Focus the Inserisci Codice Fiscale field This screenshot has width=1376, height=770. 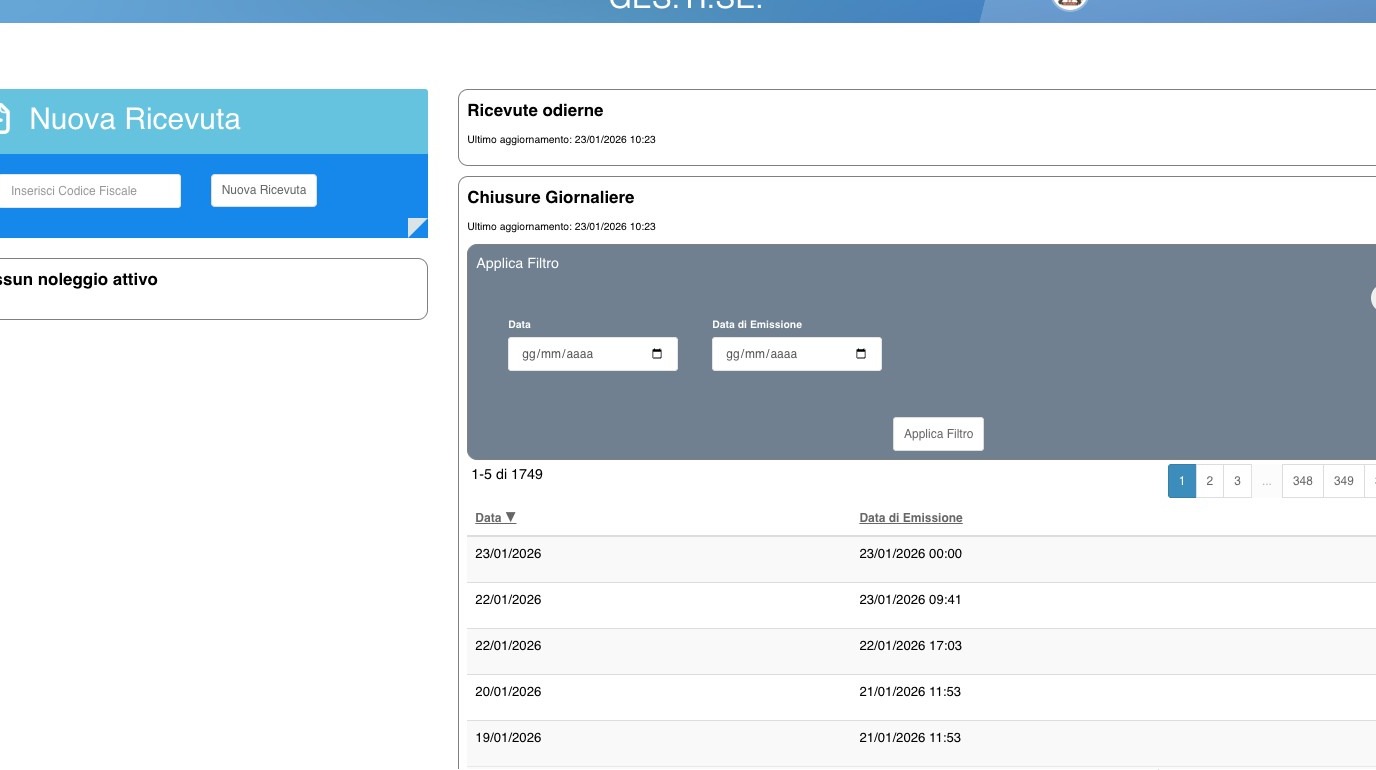coord(88,191)
